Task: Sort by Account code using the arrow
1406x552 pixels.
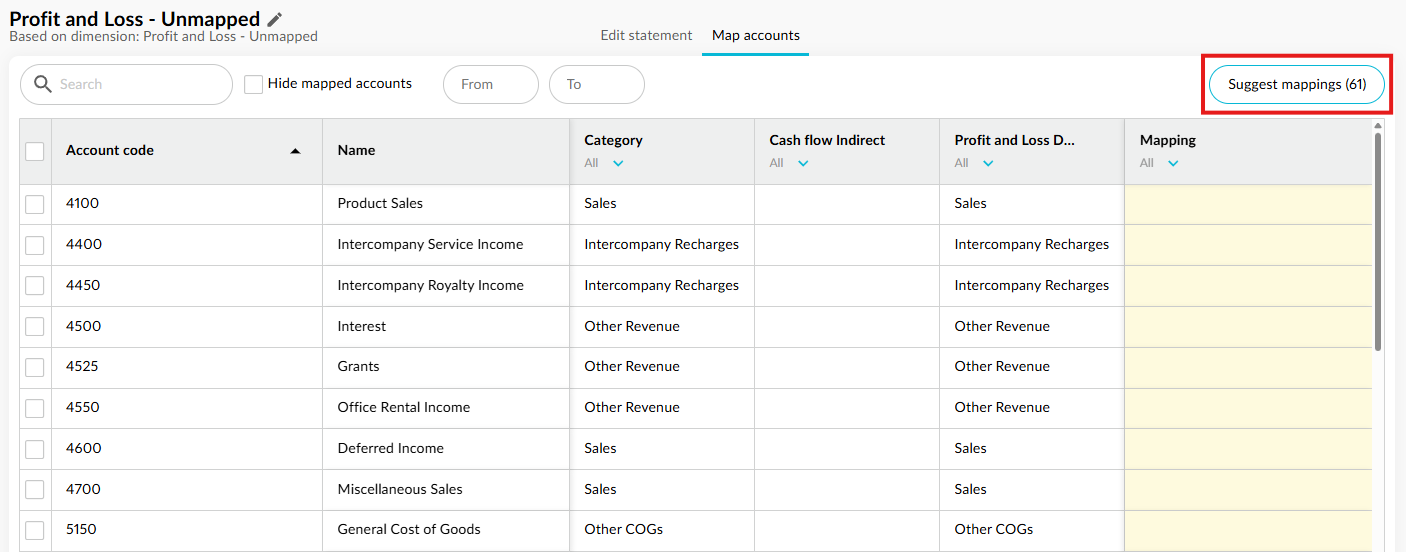Action: (295, 151)
